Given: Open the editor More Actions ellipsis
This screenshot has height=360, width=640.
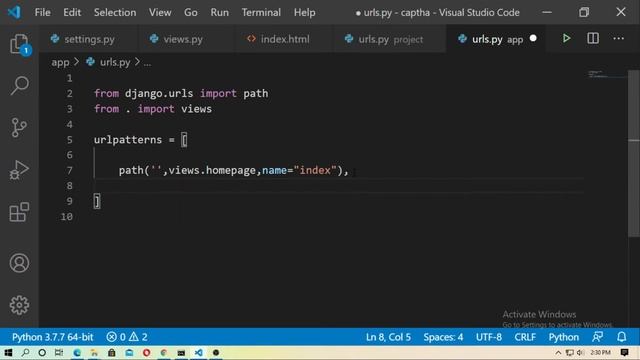Looking at the screenshot, I should tap(618, 38).
